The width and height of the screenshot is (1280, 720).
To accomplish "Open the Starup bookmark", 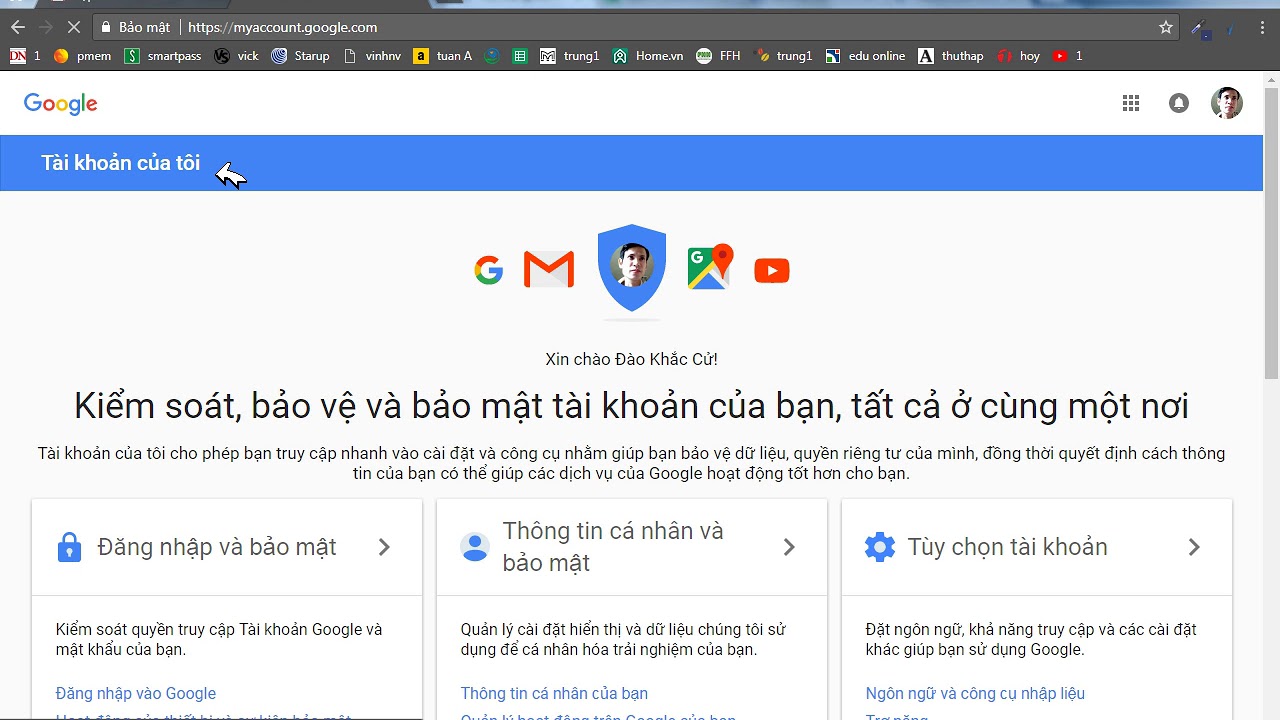I will pyautogui.click(x=300, y=56).
